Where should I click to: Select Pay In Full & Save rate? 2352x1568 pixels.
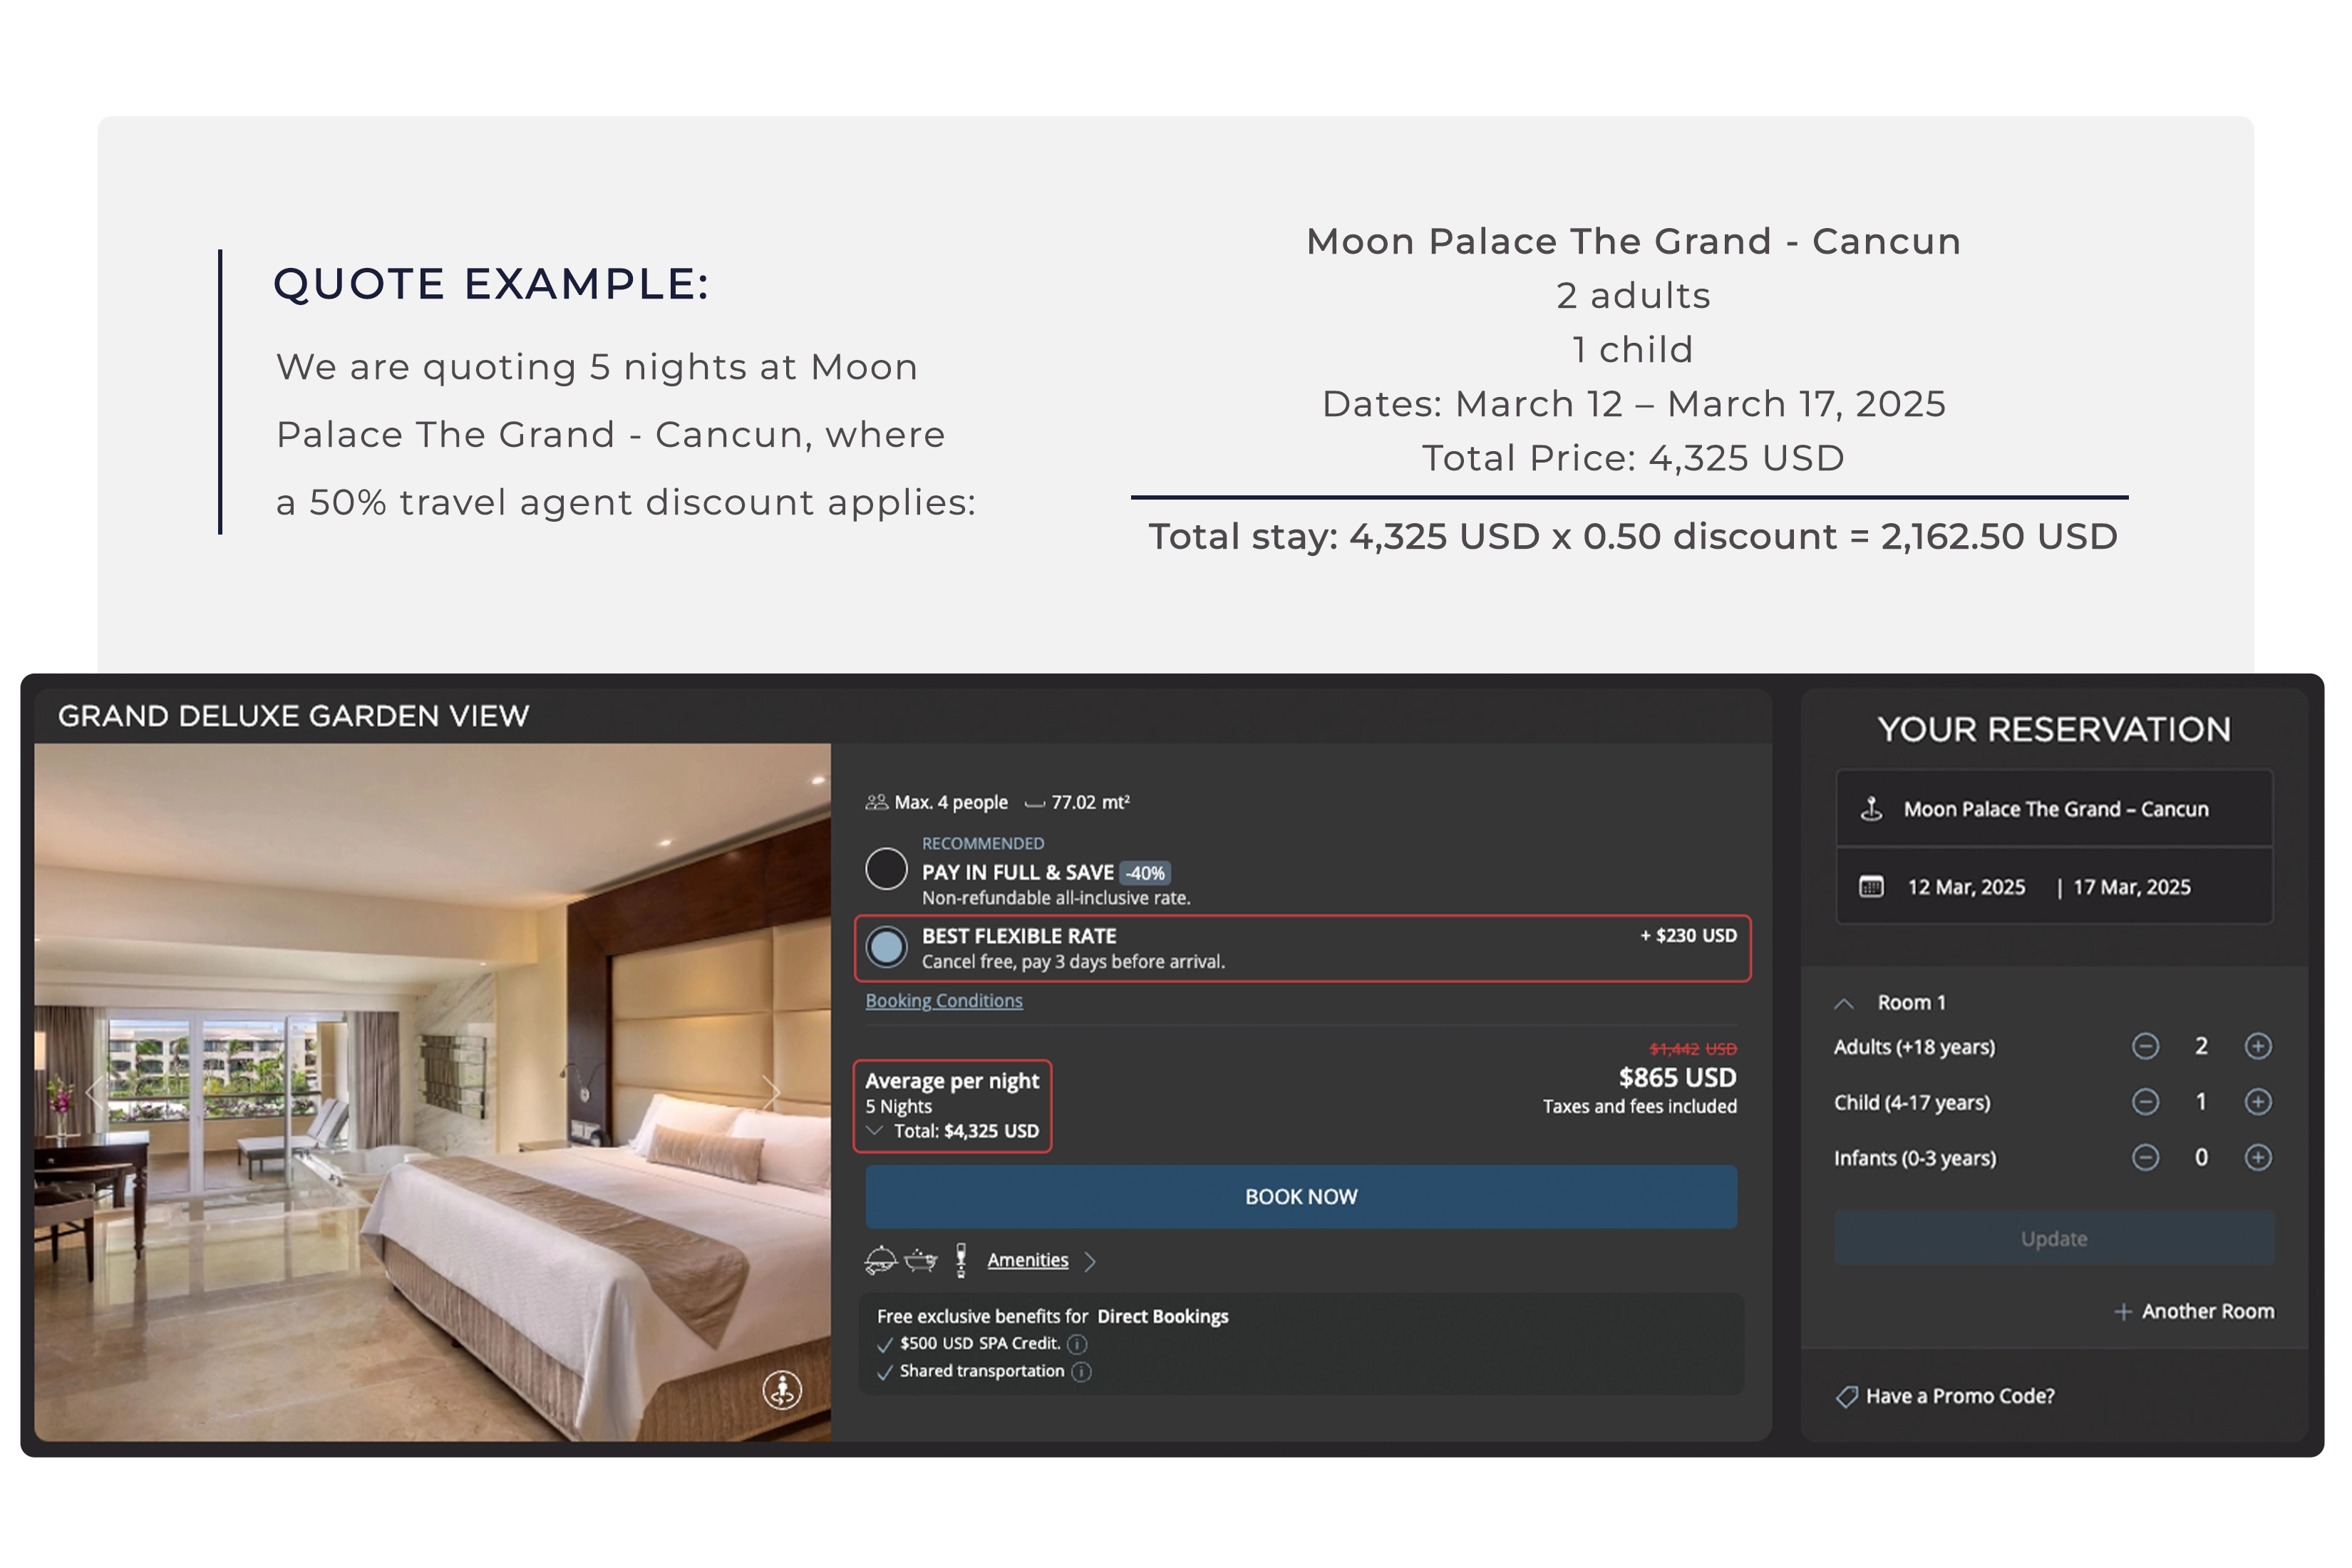(886, 868)
